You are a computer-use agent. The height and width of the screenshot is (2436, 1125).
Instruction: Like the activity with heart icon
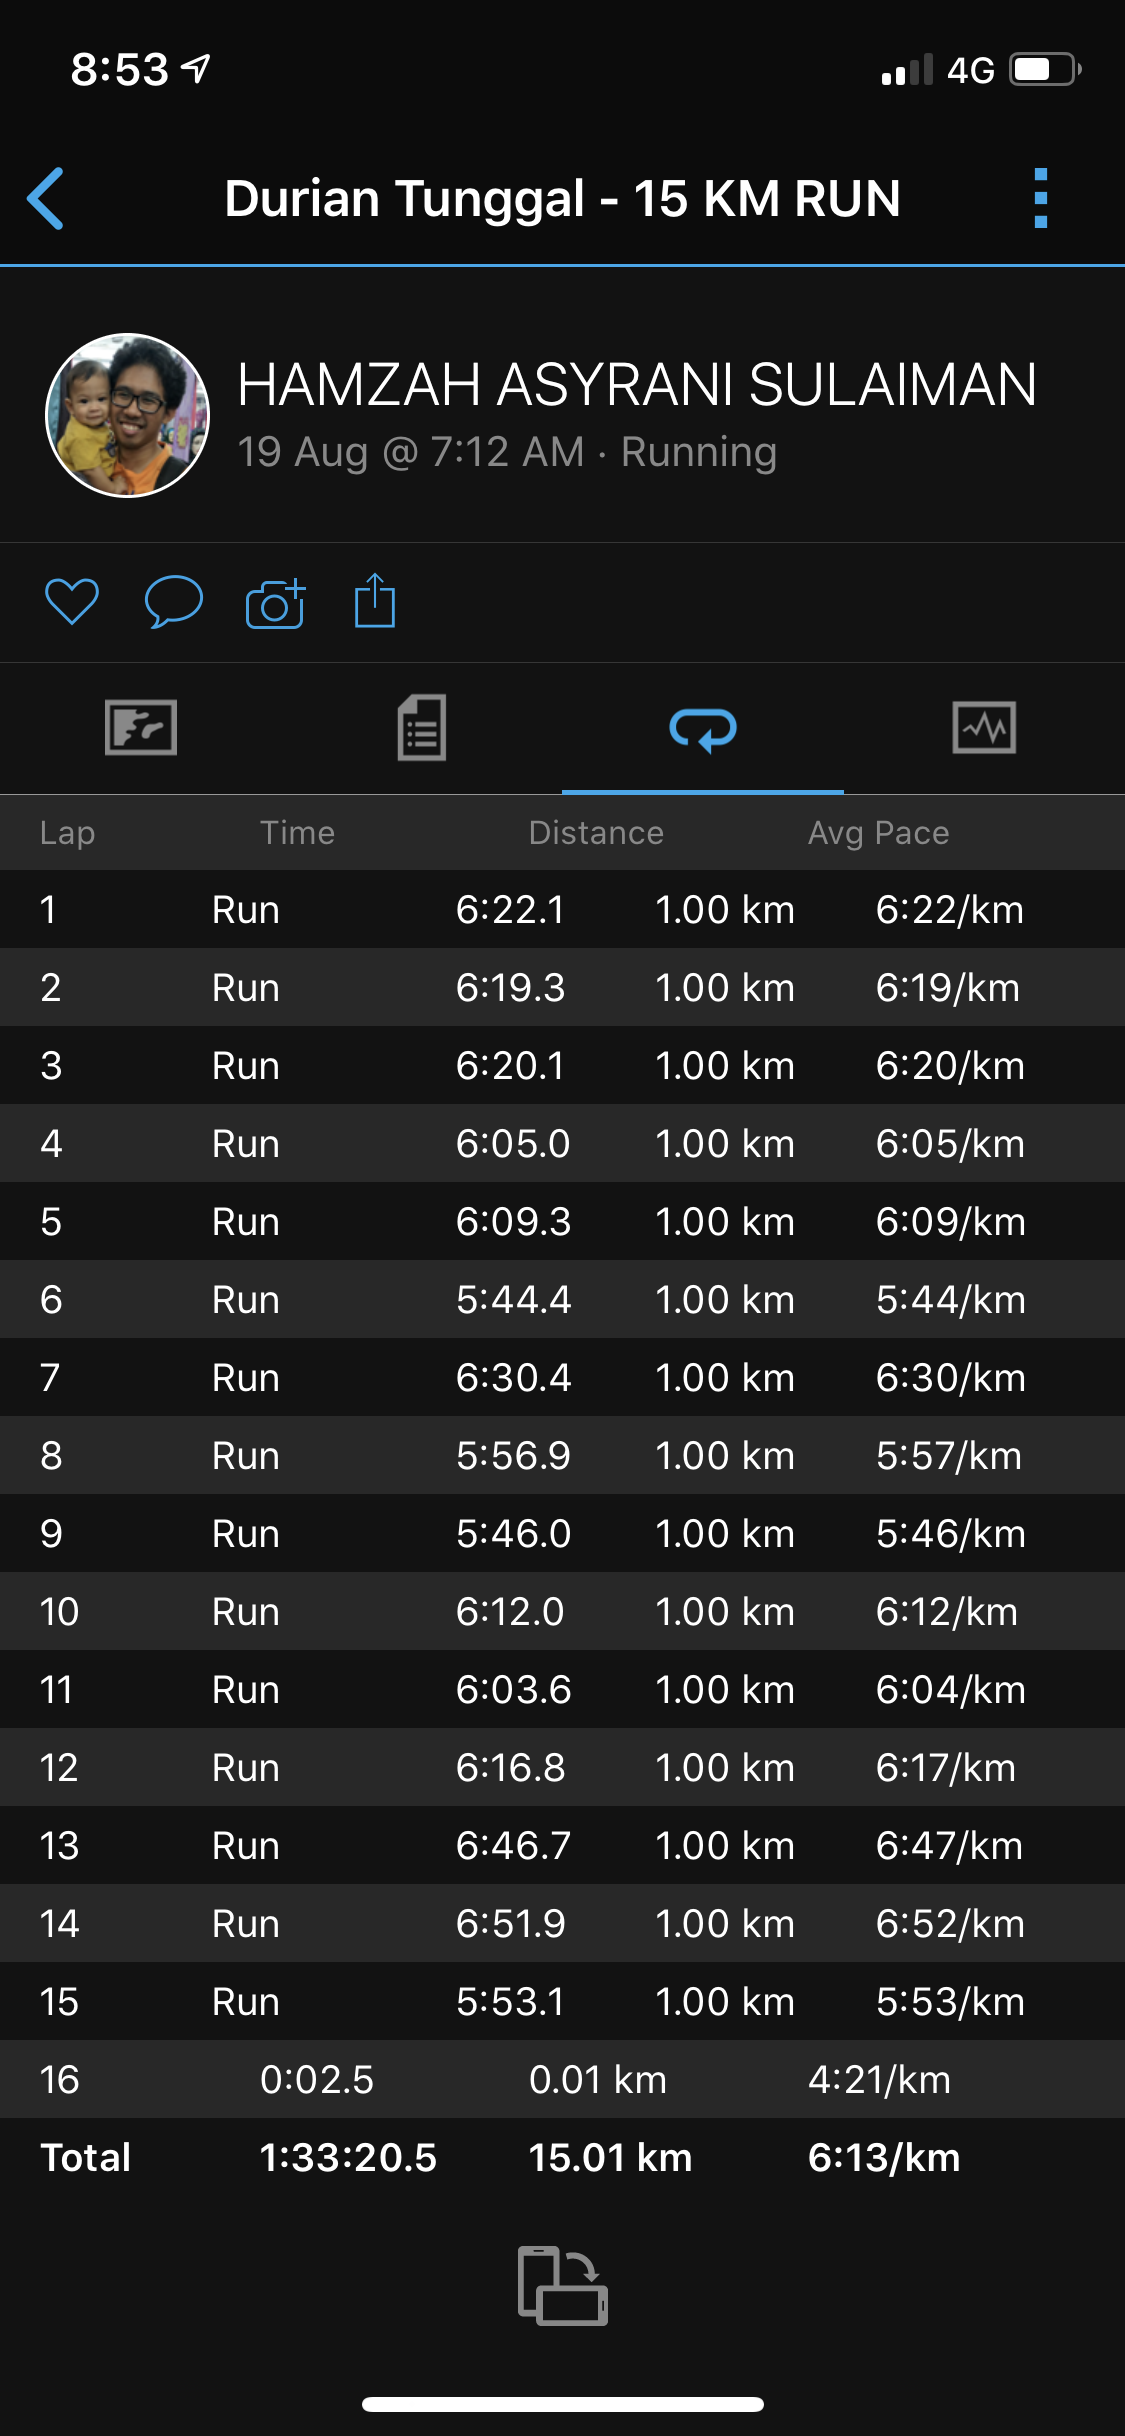(x=72, y=602)
